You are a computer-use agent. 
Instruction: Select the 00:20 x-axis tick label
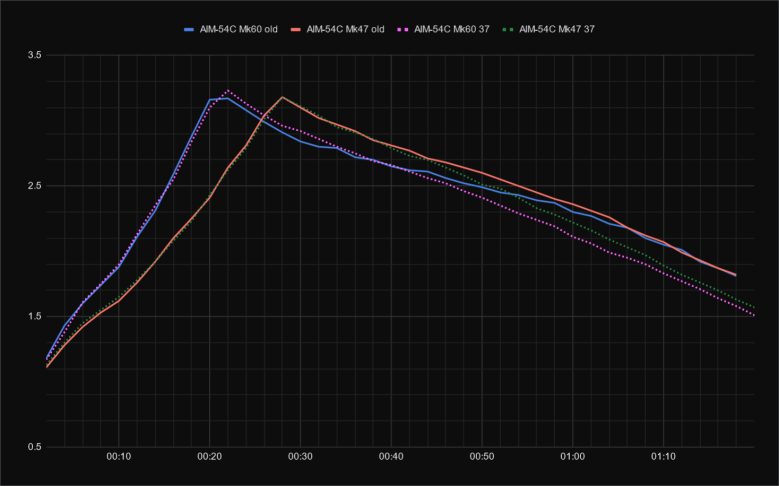(209, 457)
